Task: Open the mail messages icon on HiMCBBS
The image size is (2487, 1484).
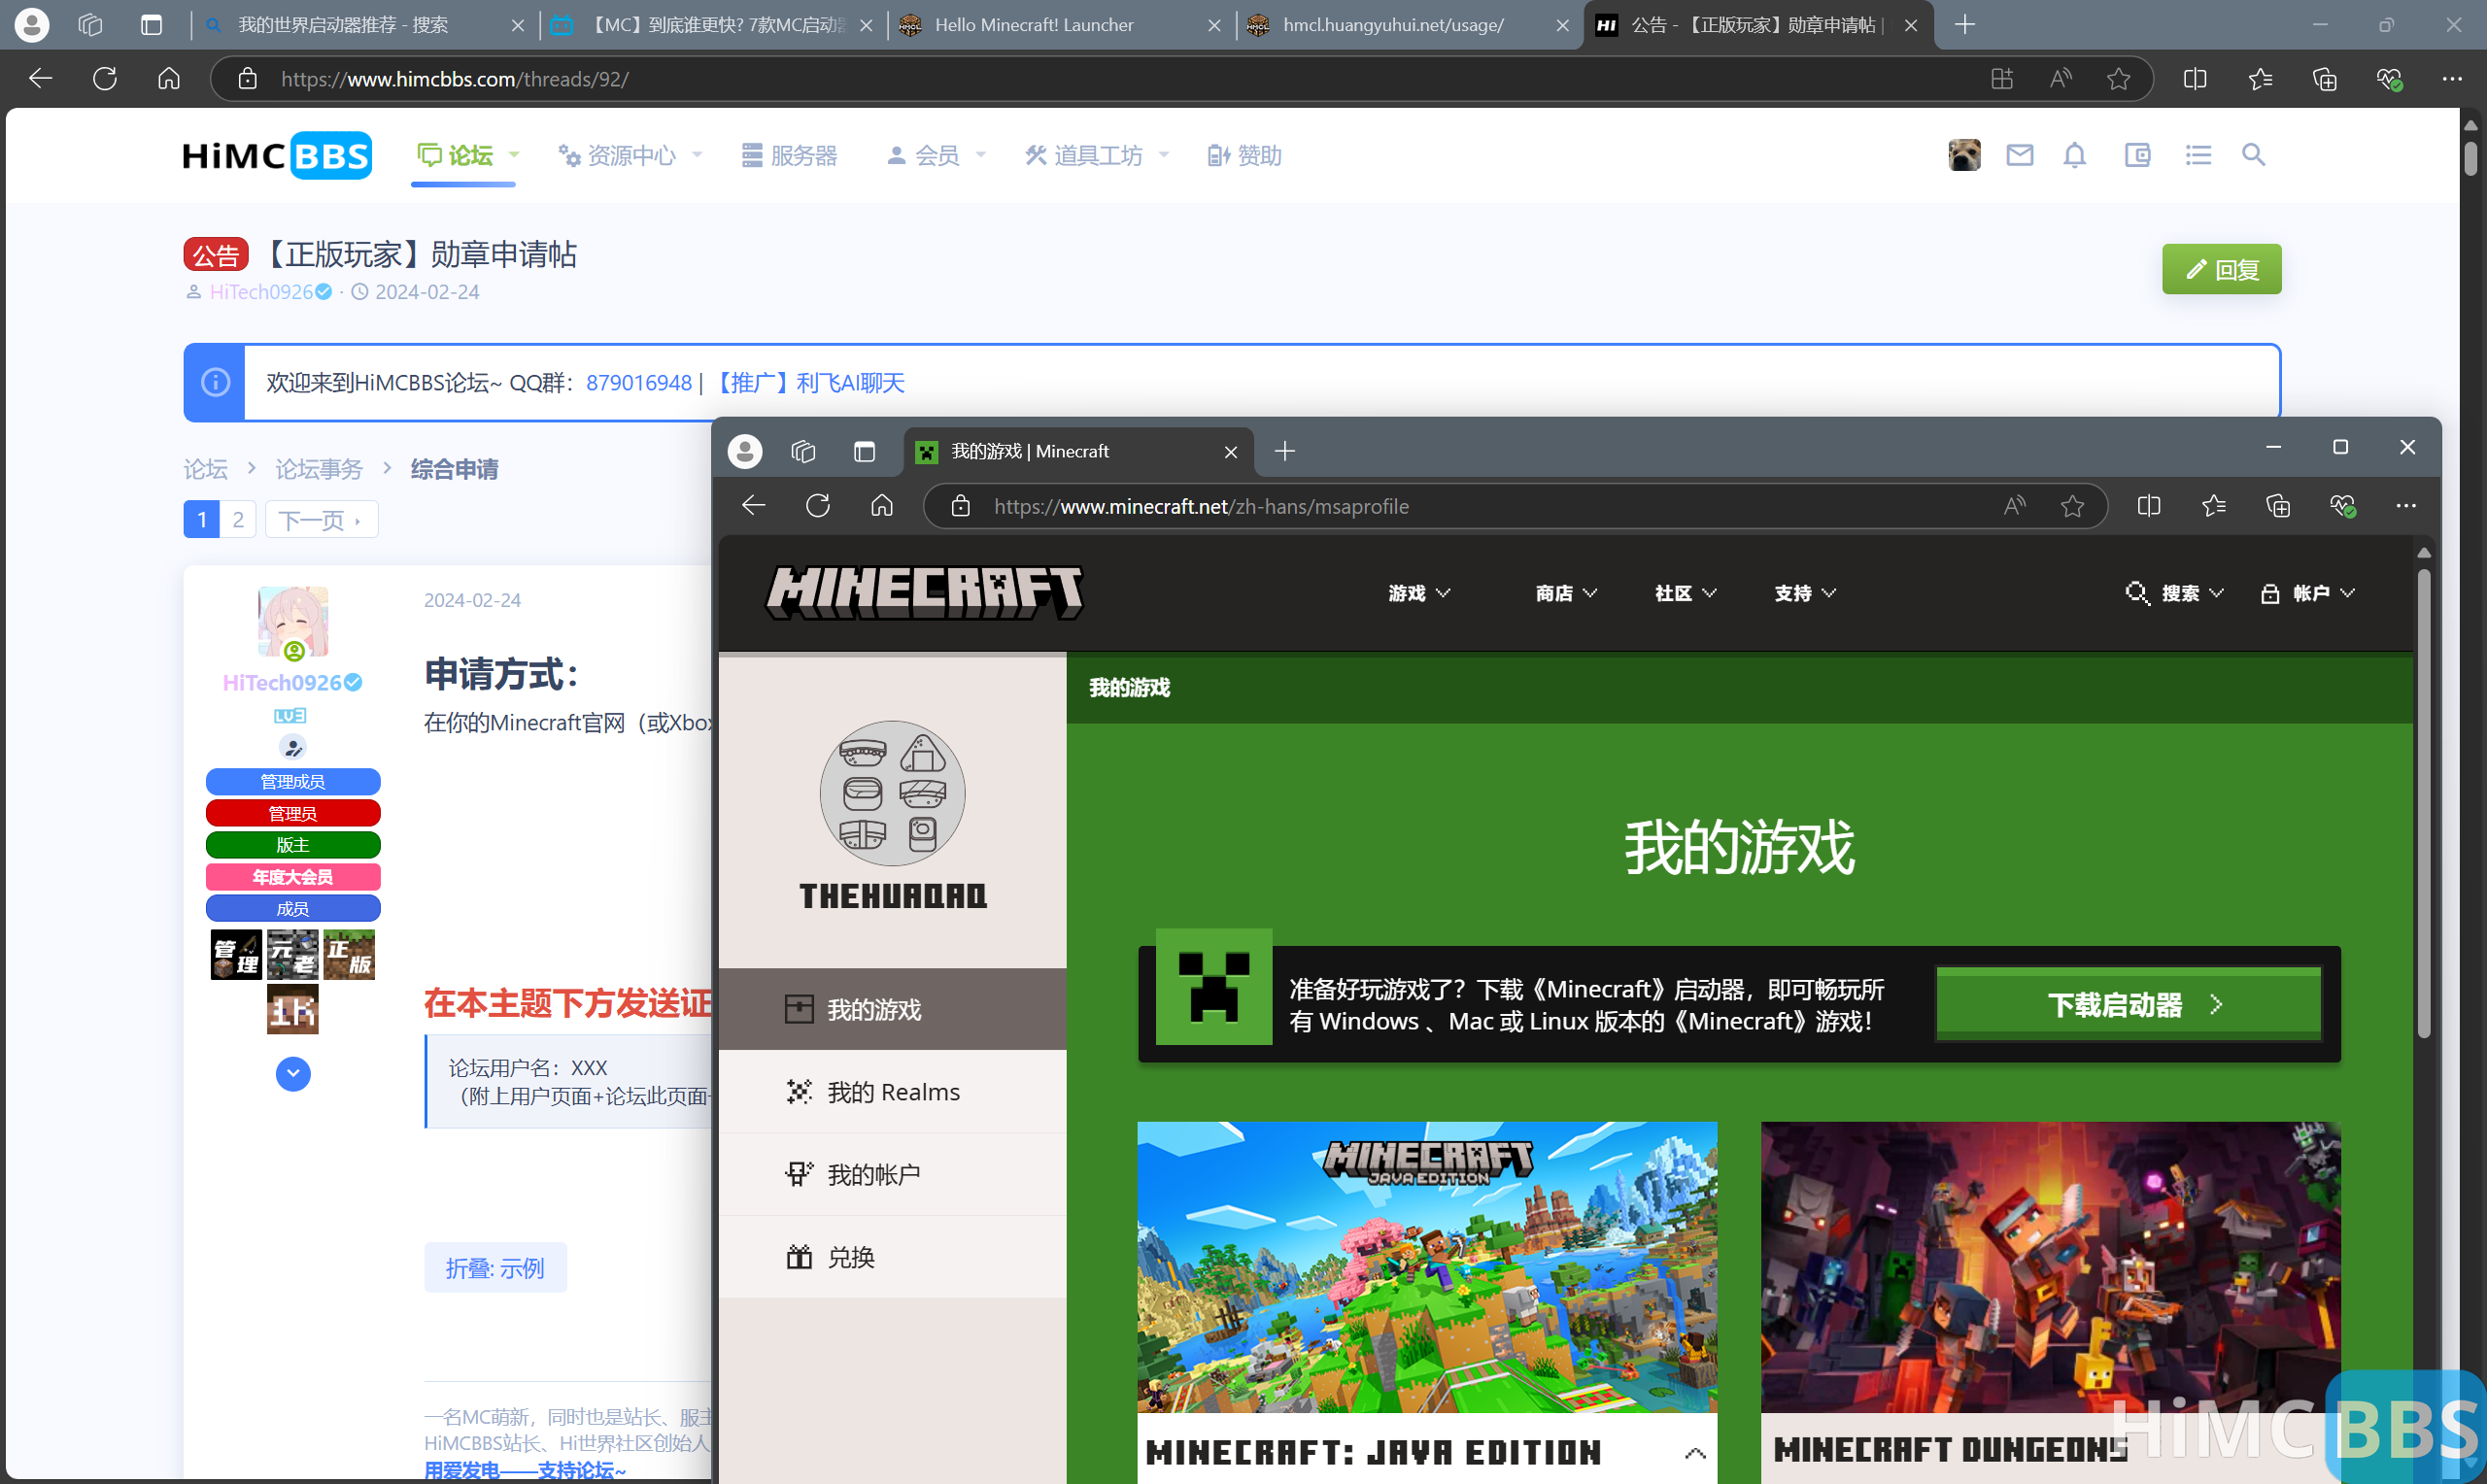Action: pos(2019,156)
